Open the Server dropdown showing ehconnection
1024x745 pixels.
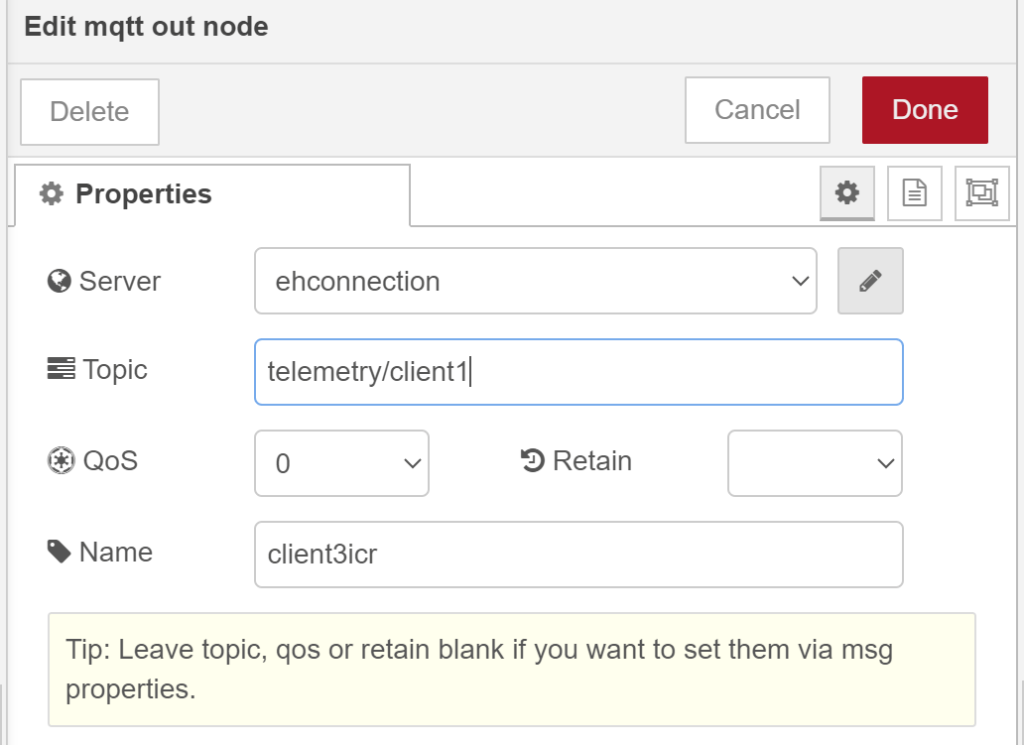(535, 281)
